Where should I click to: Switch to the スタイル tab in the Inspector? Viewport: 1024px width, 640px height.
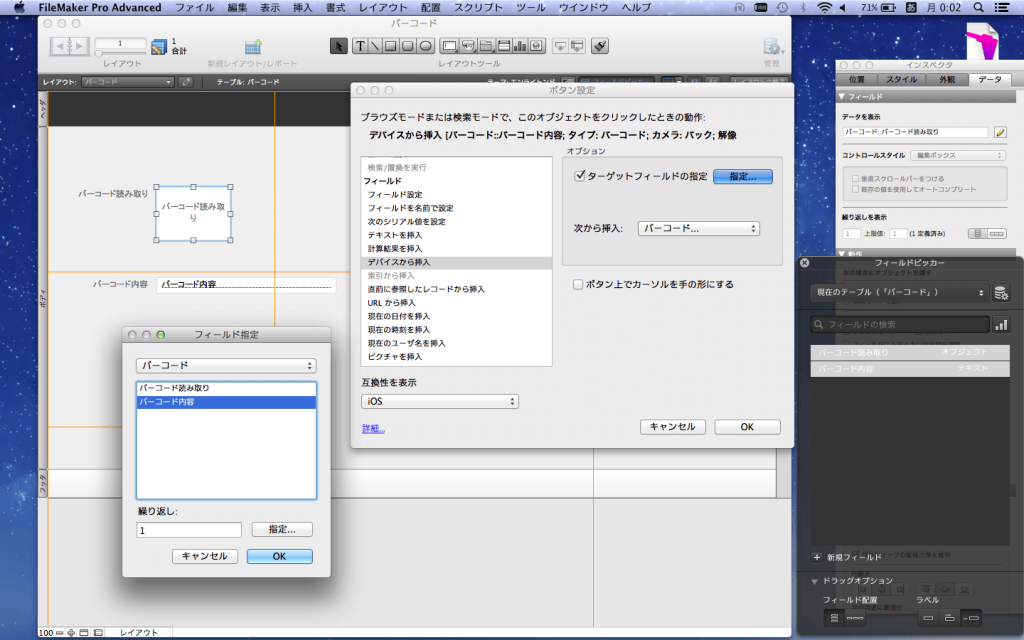(901, 79)
